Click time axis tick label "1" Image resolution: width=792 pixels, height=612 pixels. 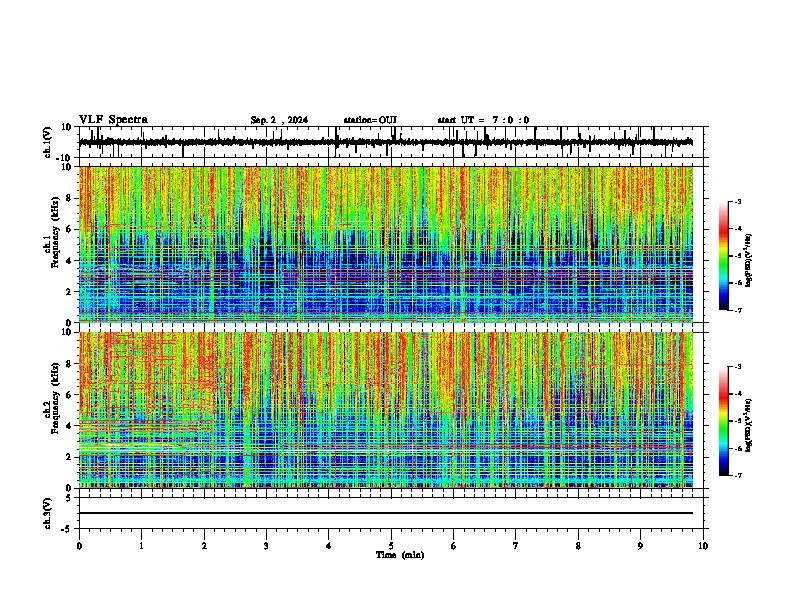141,546
